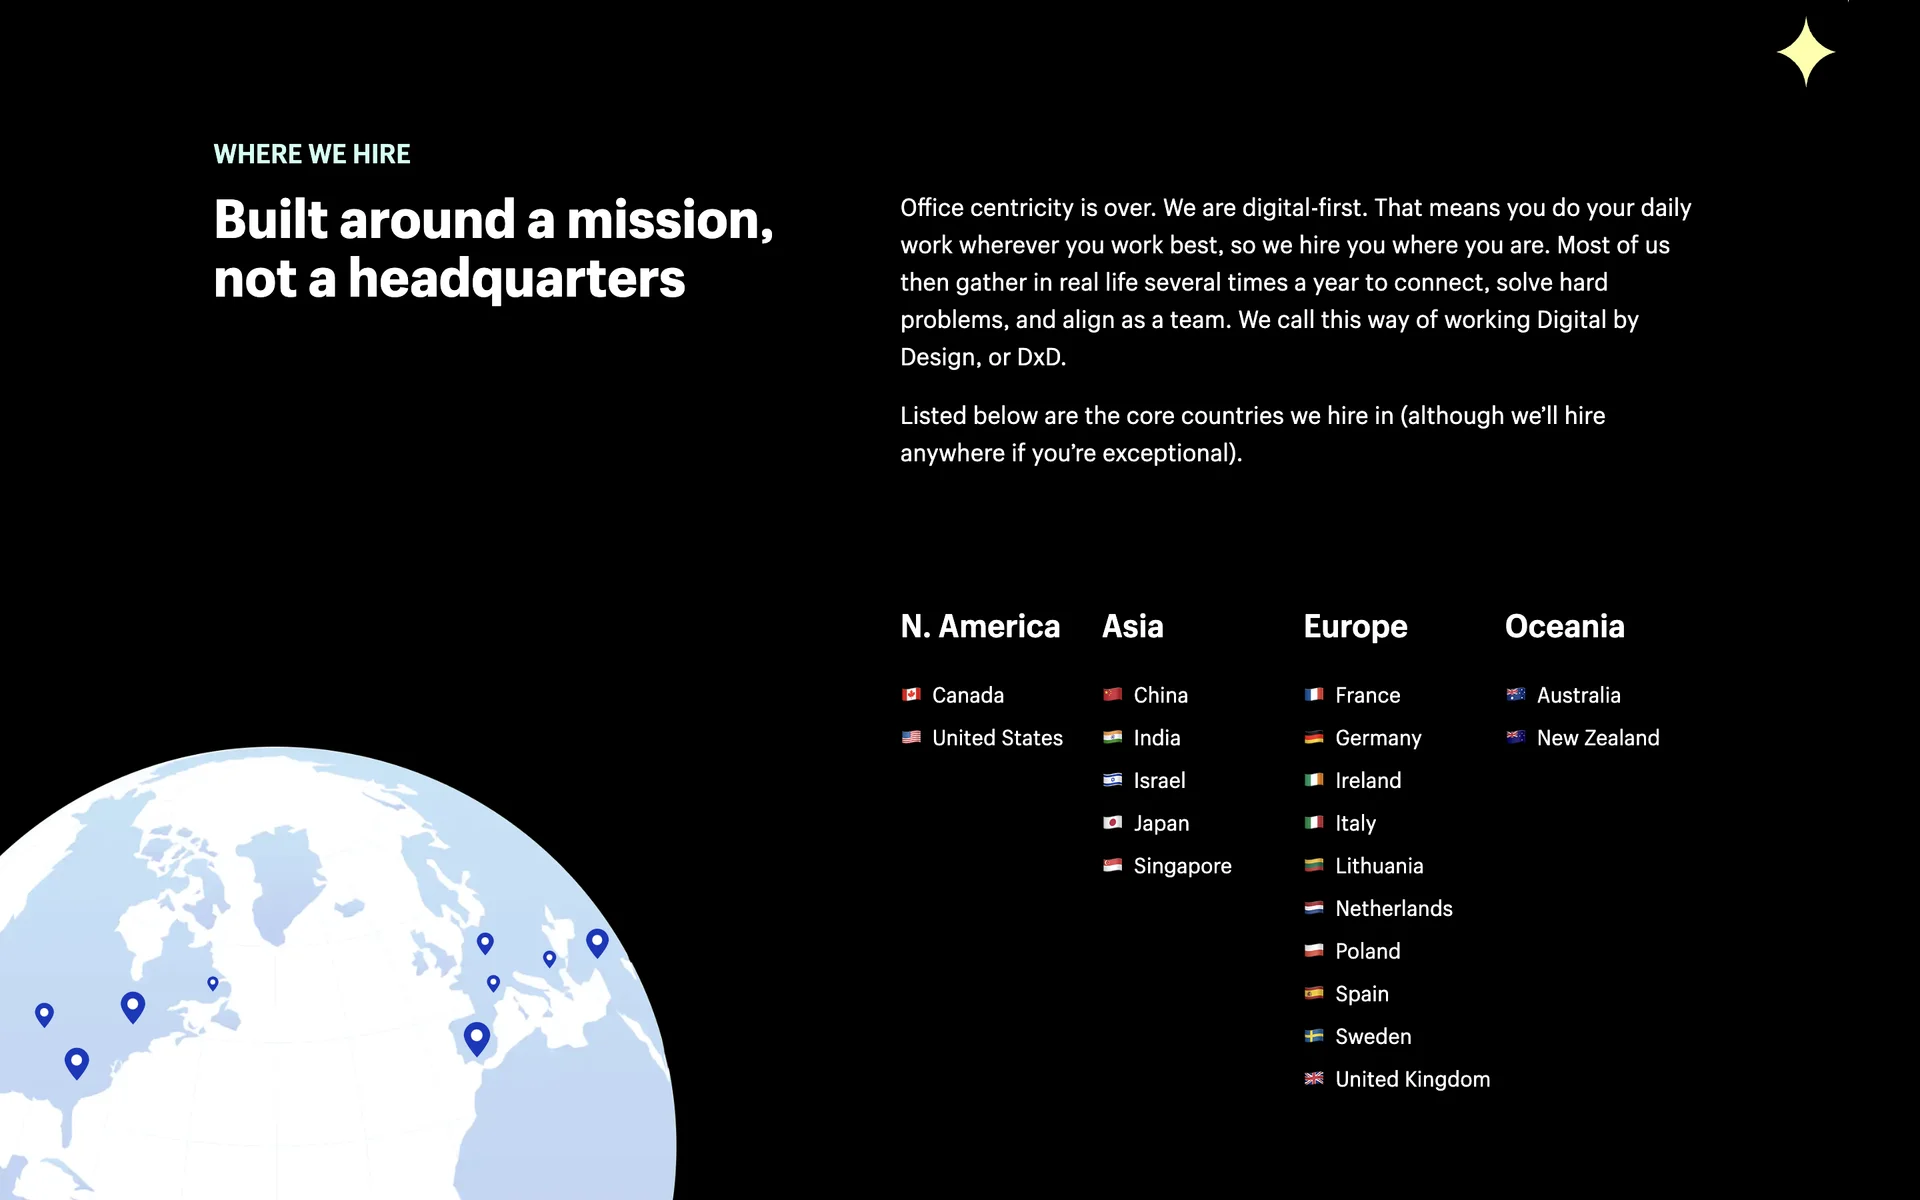Select Singapore in the Asia list
The width and height of the screenshot is (1920, 1200).
click(x=1182, y=866)
